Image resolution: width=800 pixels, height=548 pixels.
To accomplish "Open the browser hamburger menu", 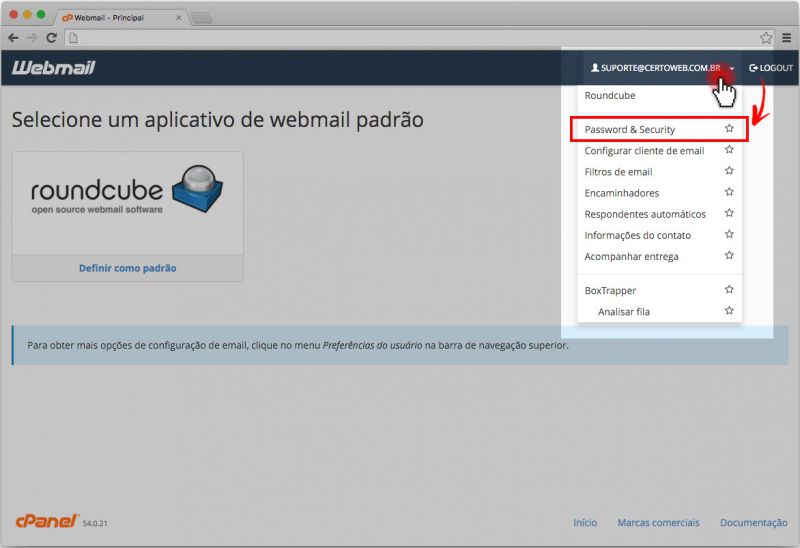I will tap(787, 38).
